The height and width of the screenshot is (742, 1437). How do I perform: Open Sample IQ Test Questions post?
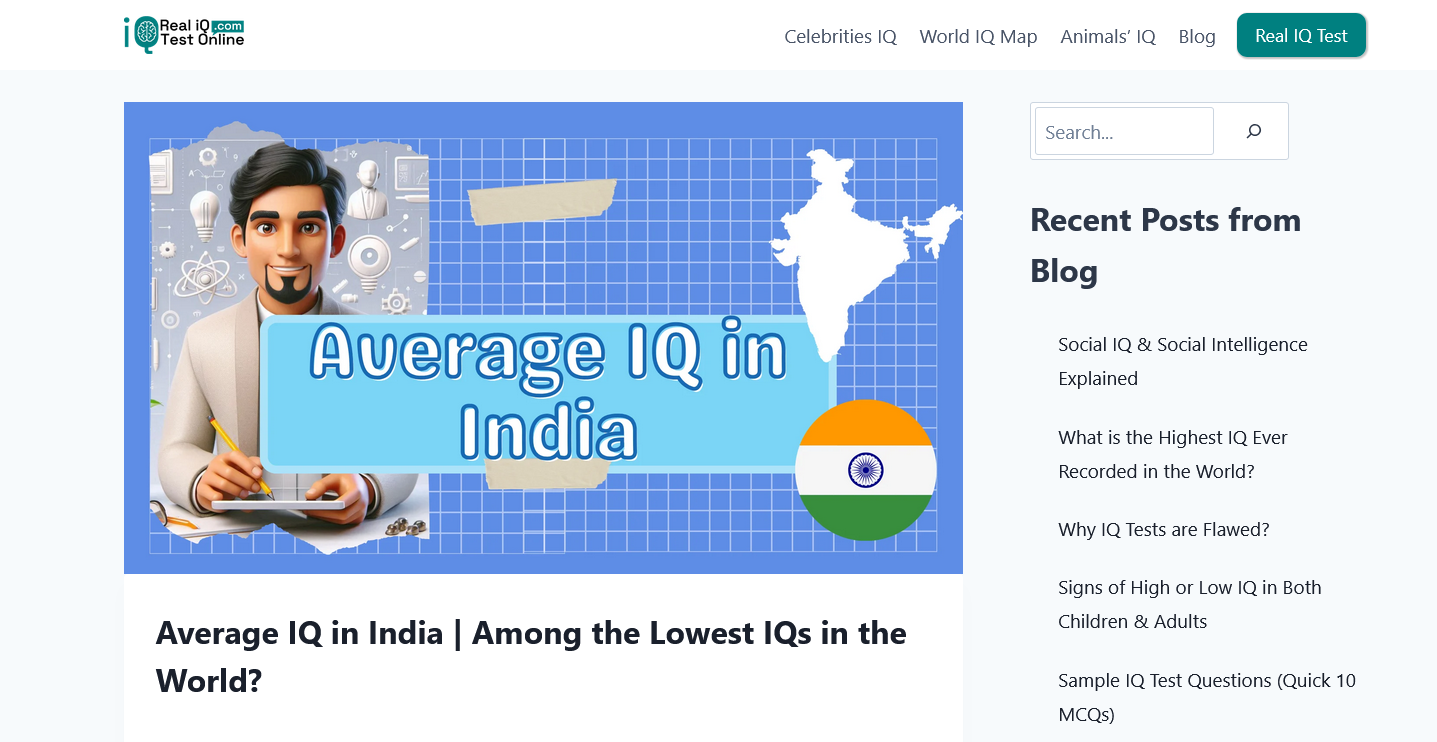click(x=1207, y=697)
